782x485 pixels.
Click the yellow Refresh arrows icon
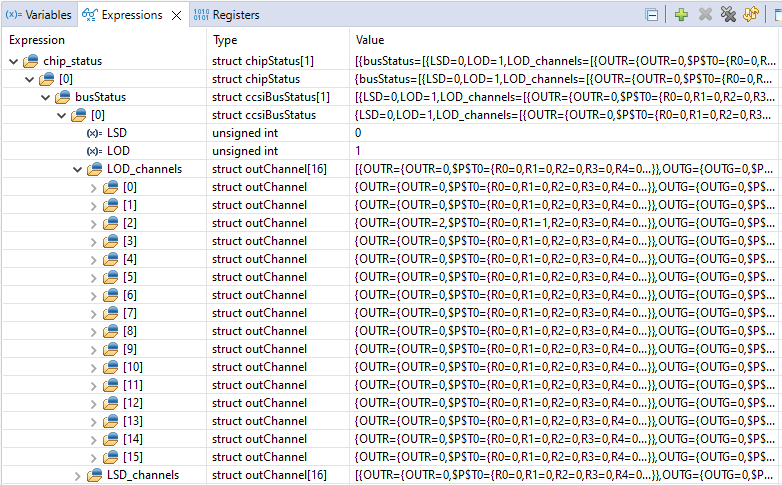(x=752, y=15)
